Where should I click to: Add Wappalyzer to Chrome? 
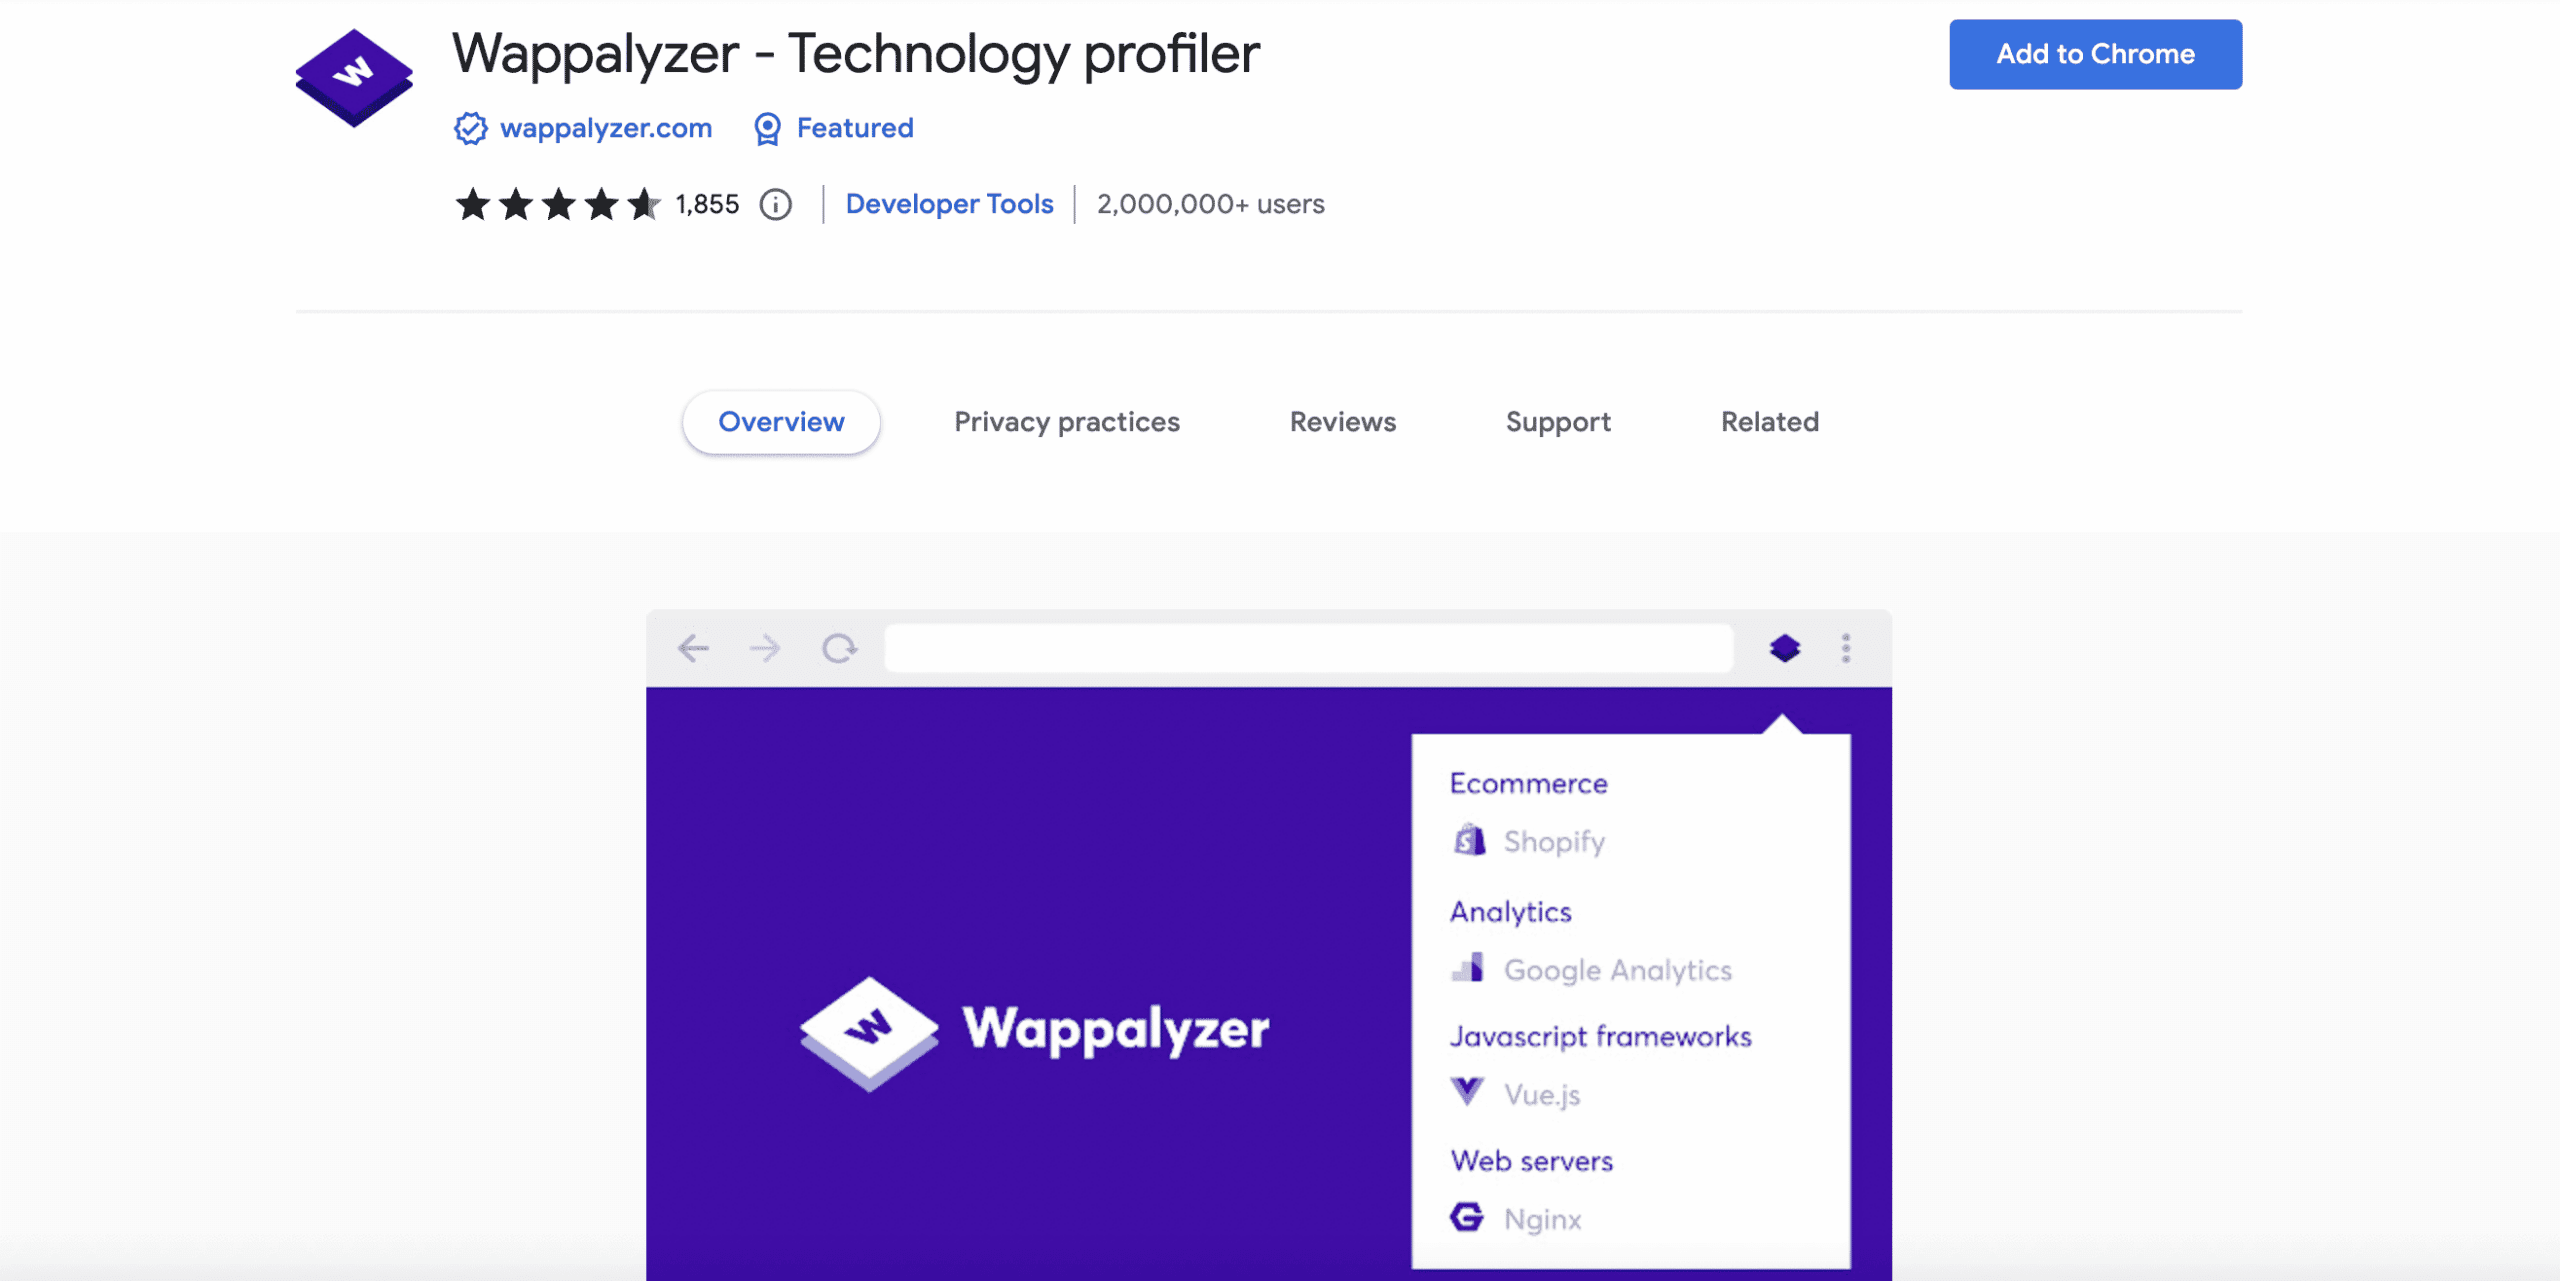tap(2094, 54)
